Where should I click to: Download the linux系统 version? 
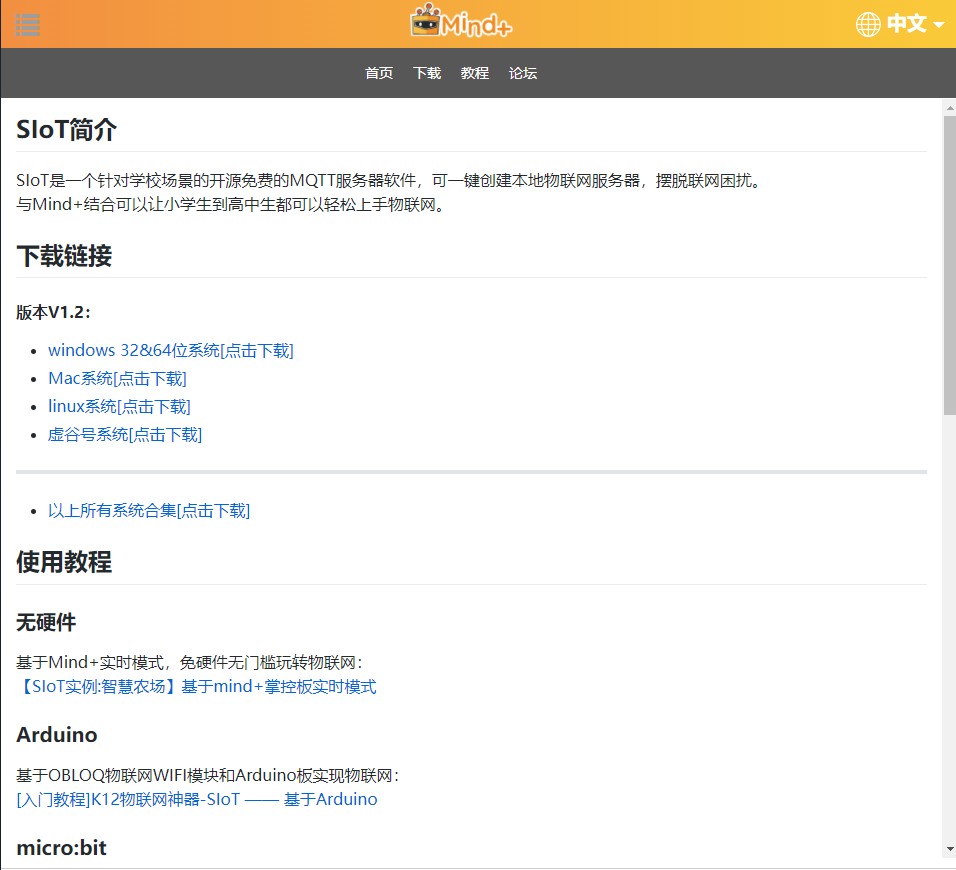[120, 407]
